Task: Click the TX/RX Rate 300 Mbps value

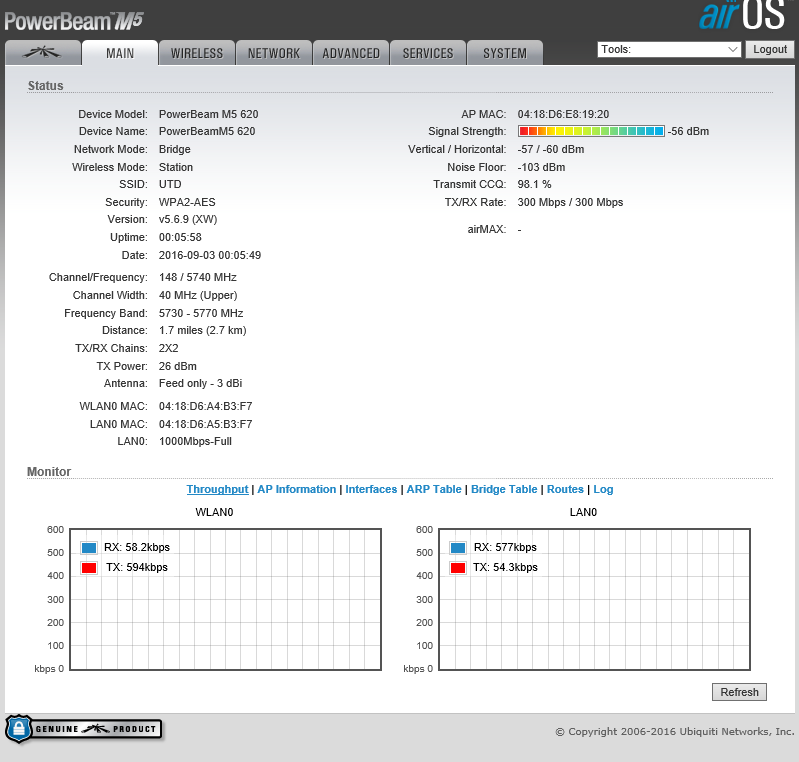Action: tap(570, 202)
